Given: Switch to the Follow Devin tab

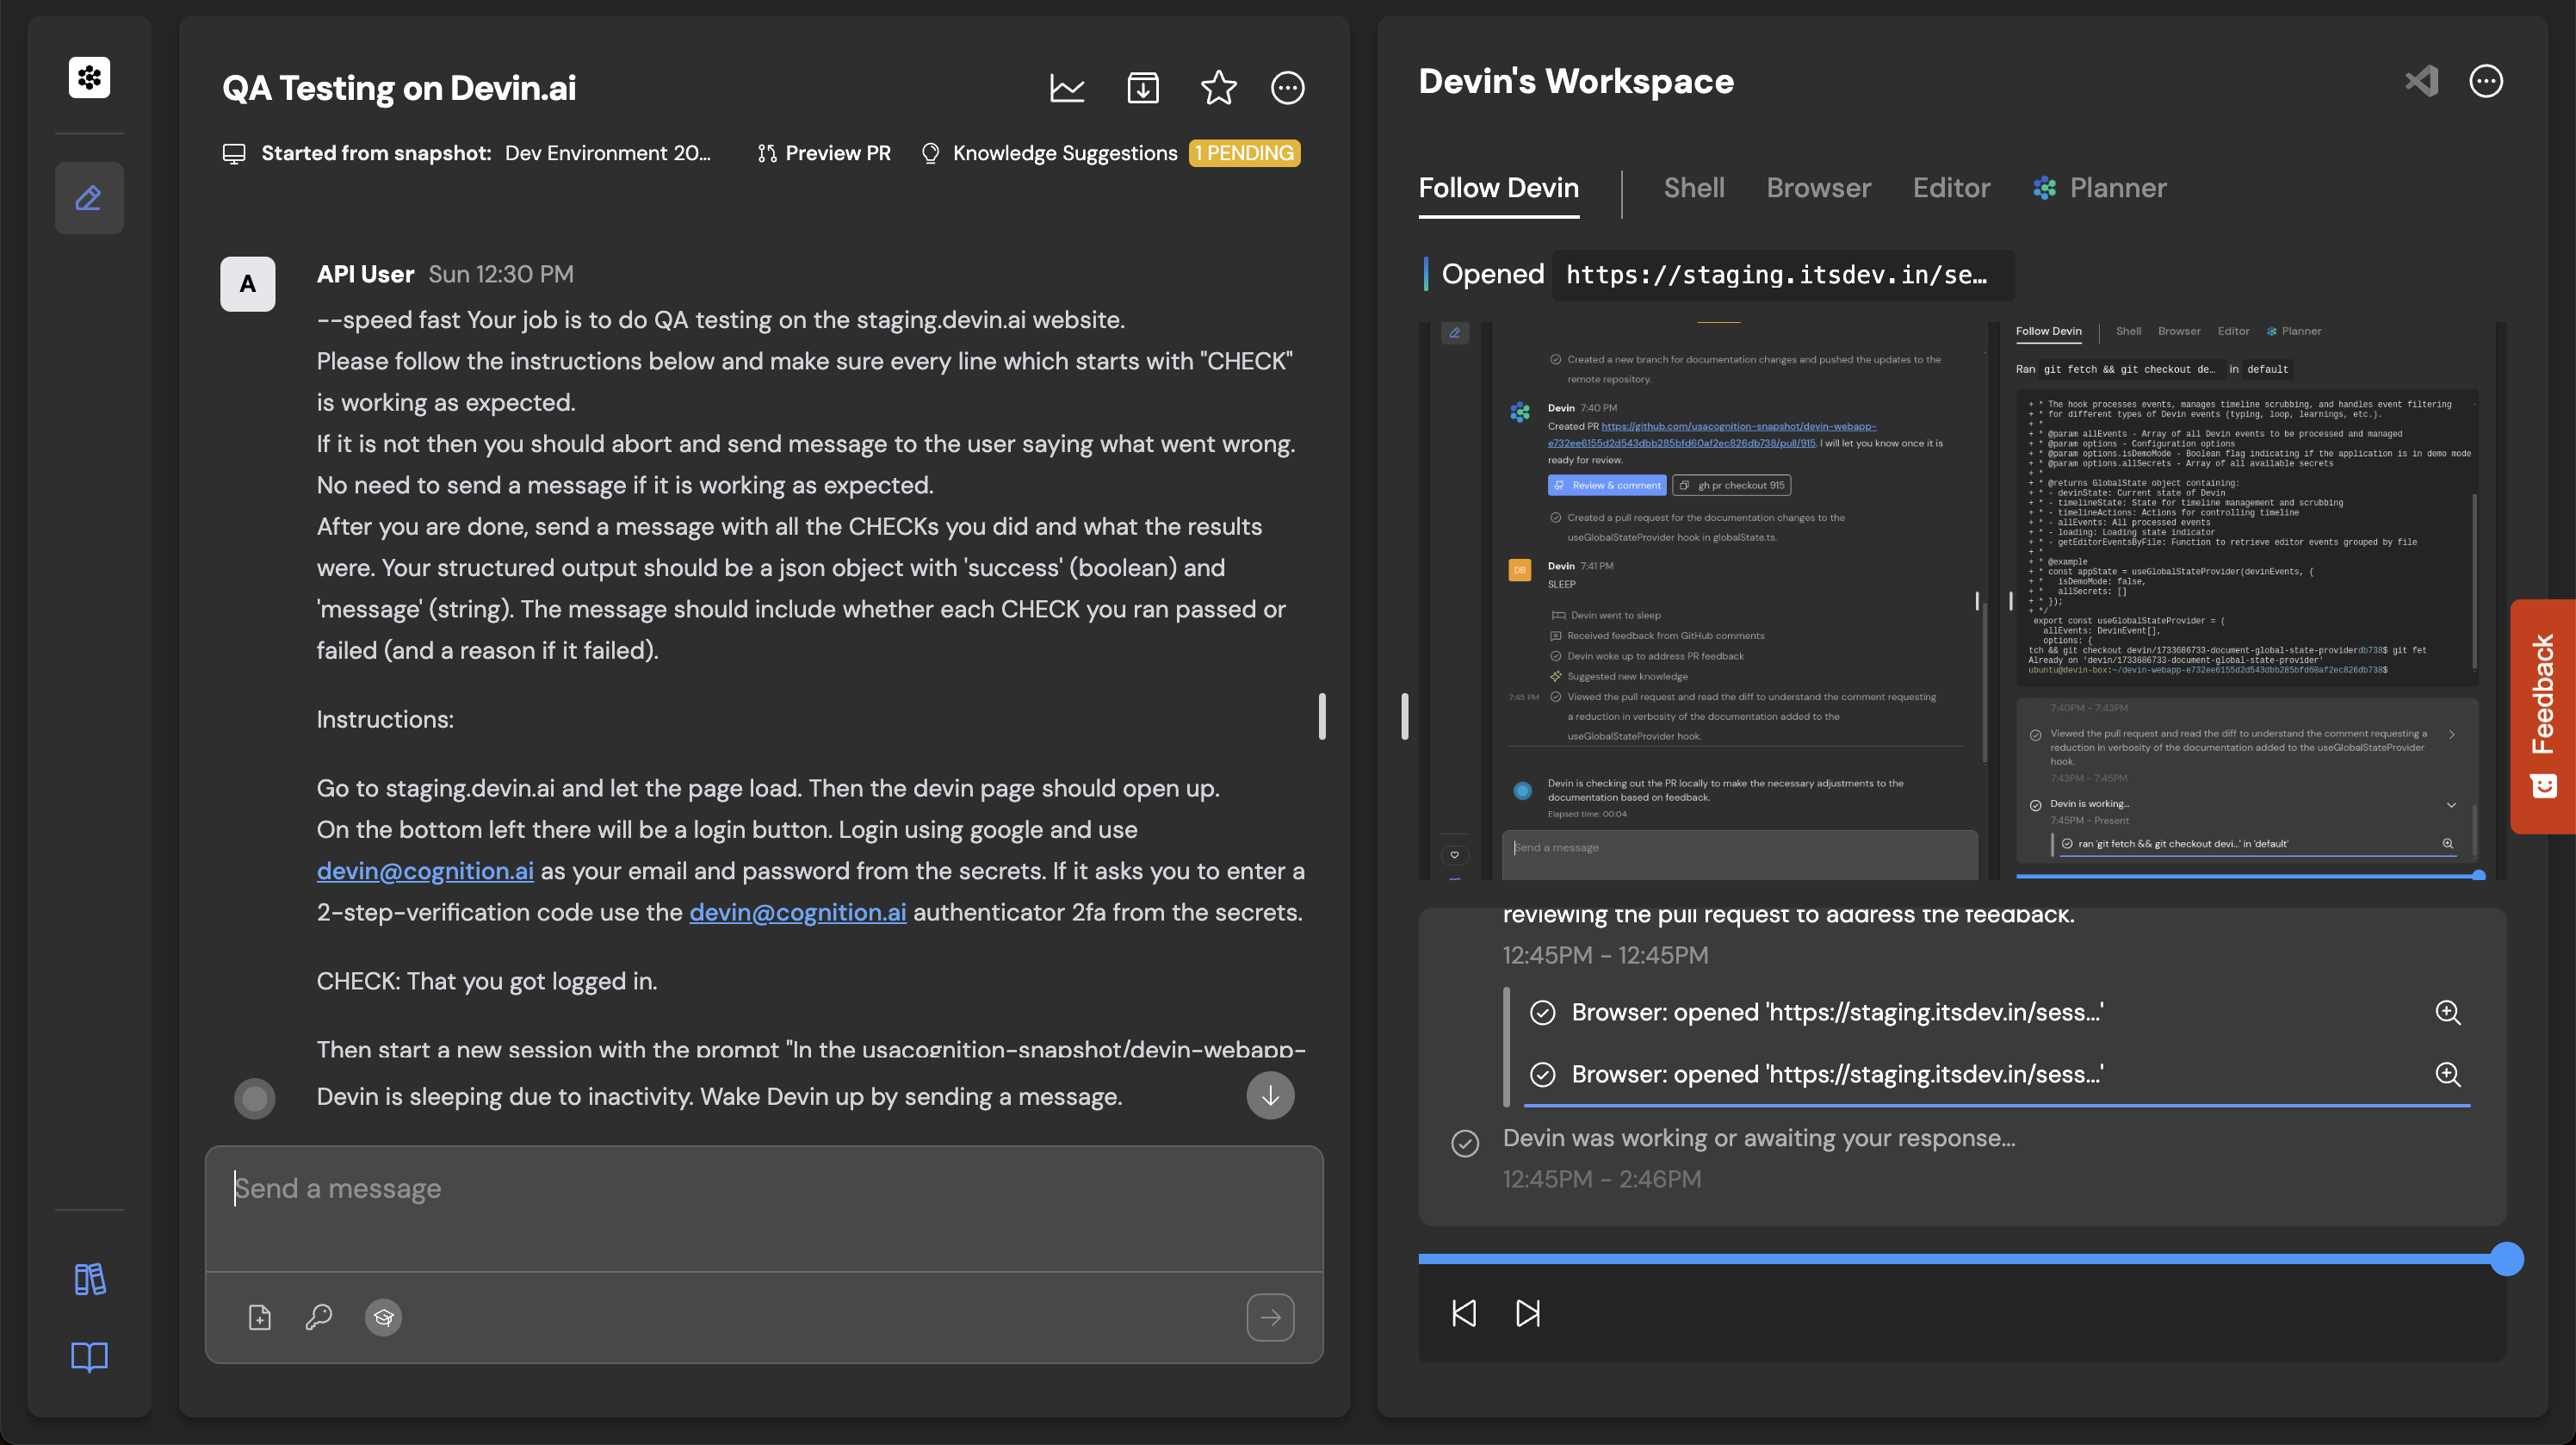Looking at the screenshot, I should (x=1498, y=188).
